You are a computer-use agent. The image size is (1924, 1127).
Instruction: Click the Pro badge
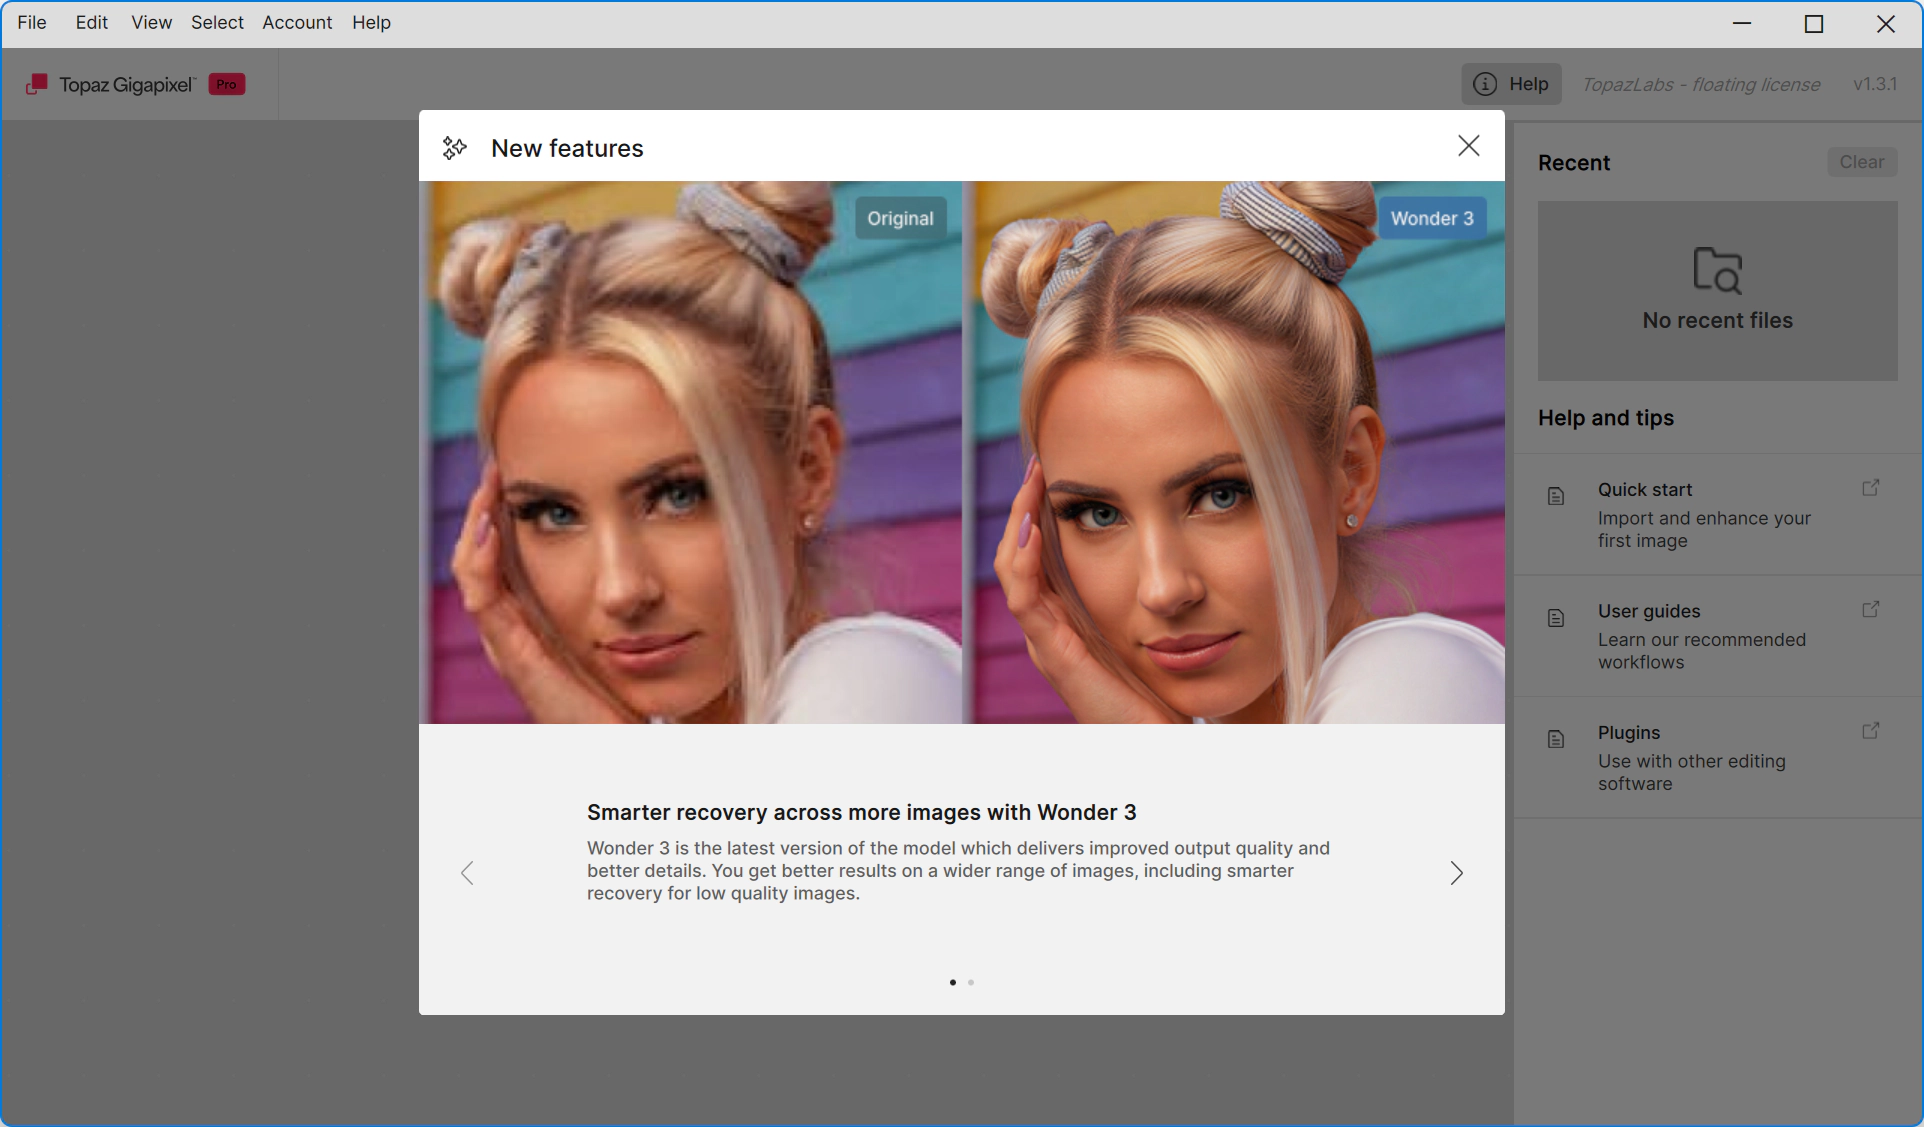[x=227, y=84]
